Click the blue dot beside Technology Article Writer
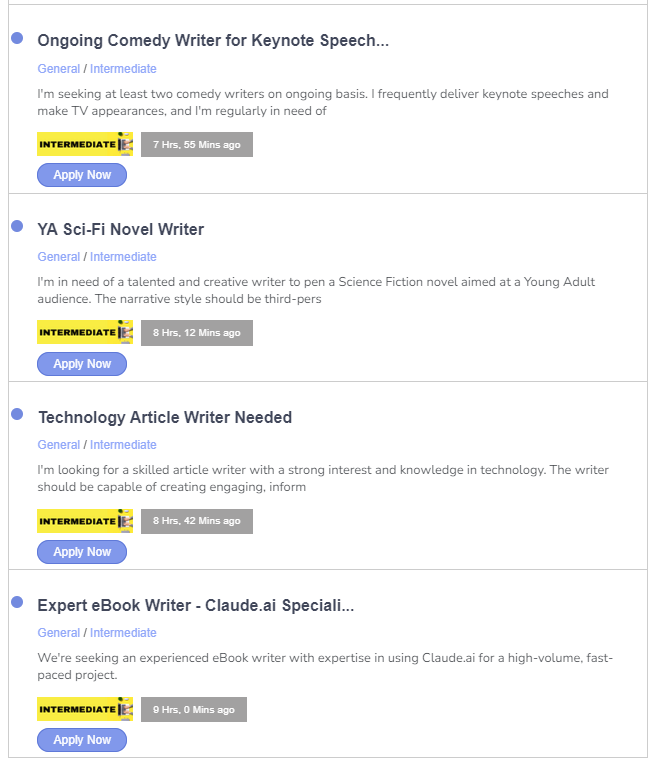Image resolution: width=657 pixels, height=758 pixels. coord(17,414)
